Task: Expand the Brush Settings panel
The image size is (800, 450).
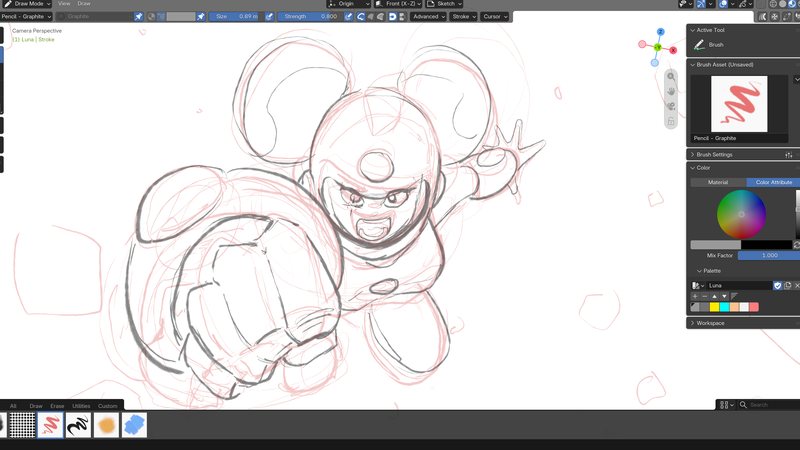Action: tap(693, 155)
